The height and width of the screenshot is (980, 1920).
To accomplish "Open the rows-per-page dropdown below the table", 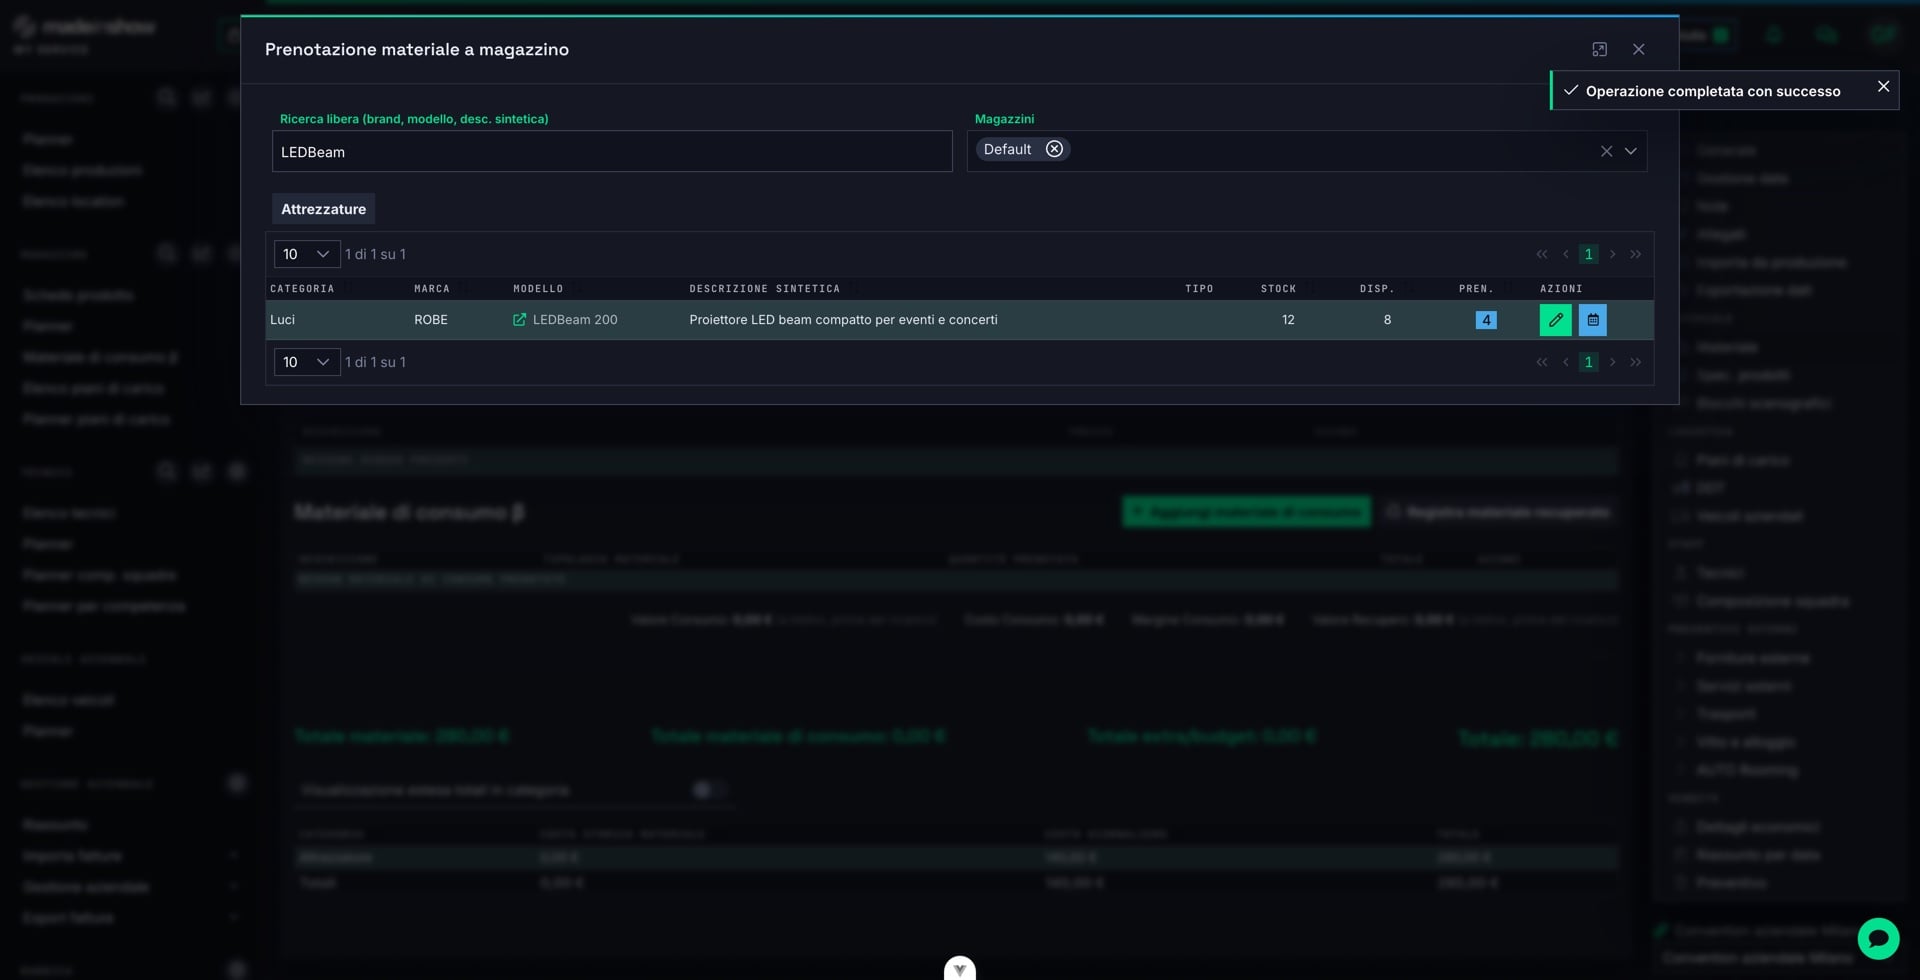I will pos(307,362).
